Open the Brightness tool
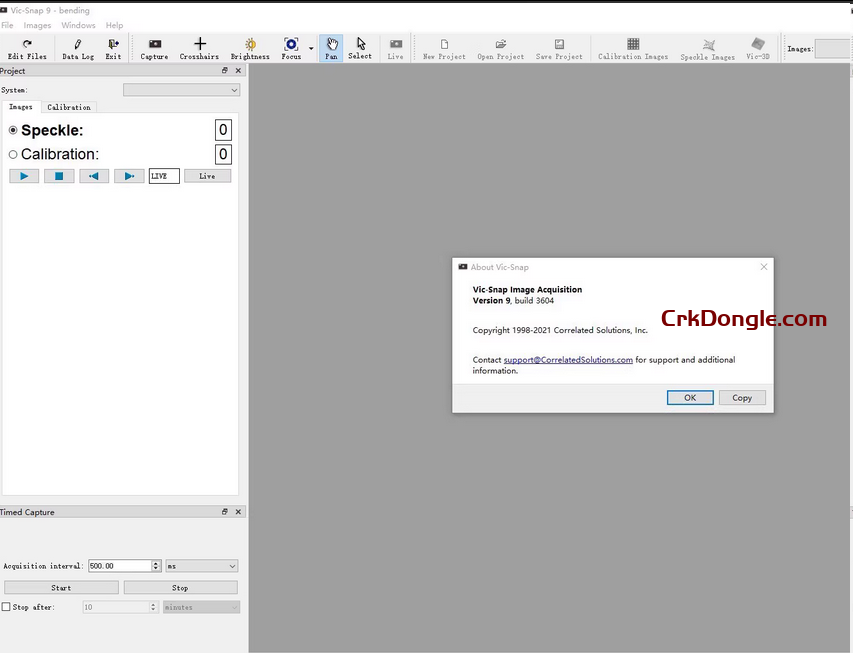This screenshot has height=653, width=853. pyautogui.click(x=250, y=48)
